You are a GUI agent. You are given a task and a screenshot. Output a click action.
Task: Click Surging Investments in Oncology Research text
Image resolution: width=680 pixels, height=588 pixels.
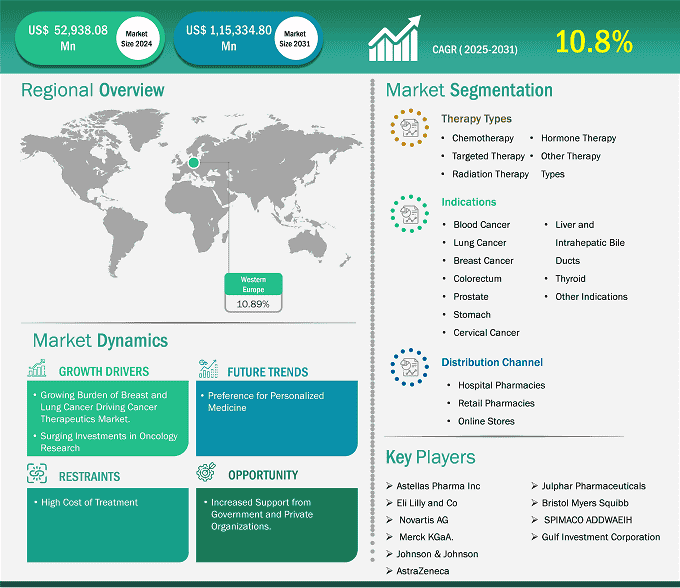(x=109, y=442)
